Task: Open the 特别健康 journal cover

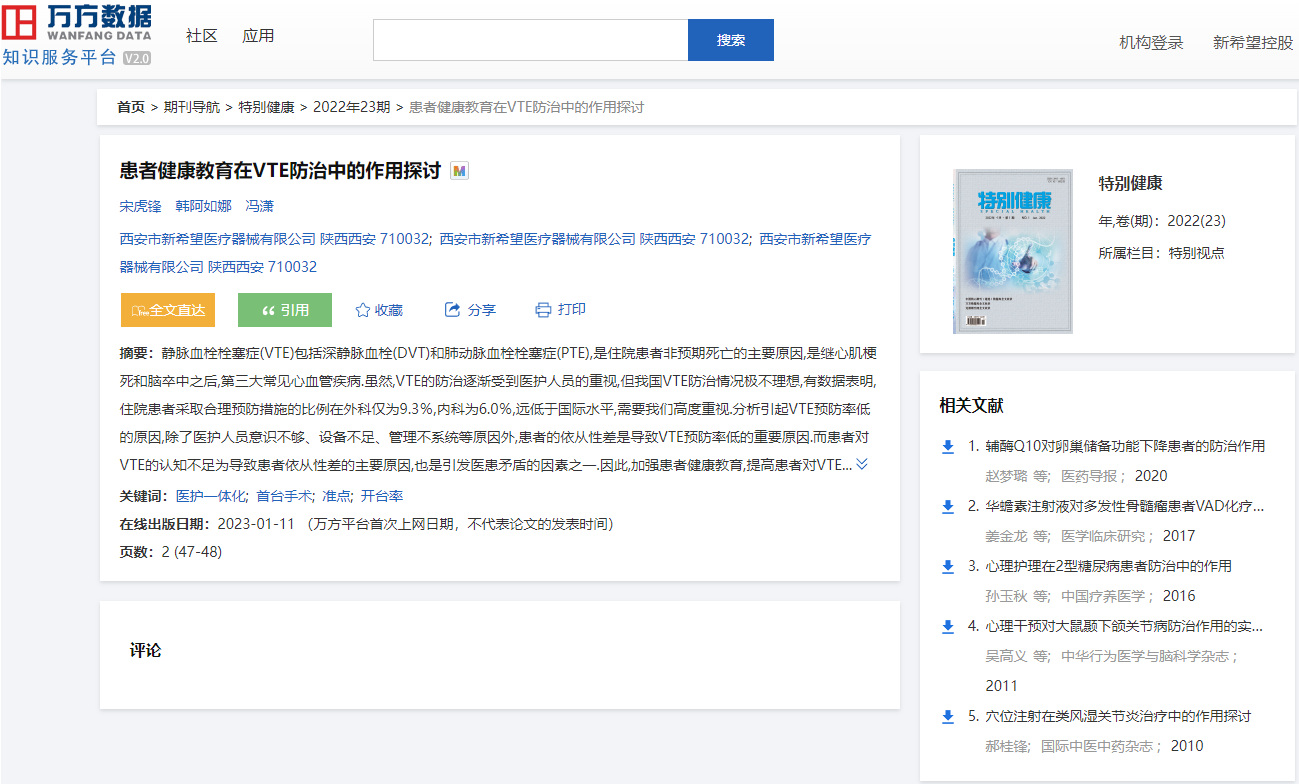Action: [x=1013, y=250]
